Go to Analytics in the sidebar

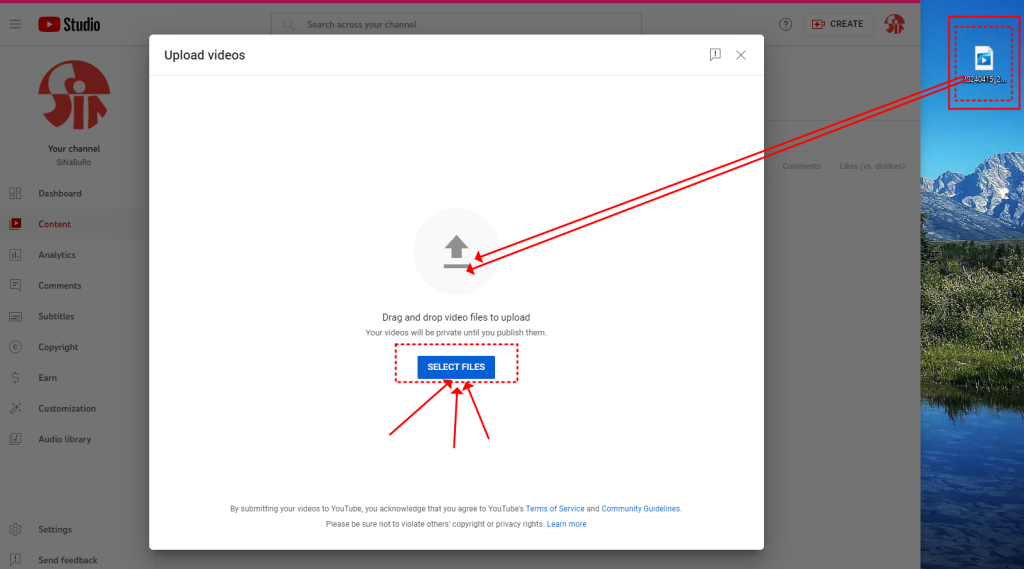[57, 255]
